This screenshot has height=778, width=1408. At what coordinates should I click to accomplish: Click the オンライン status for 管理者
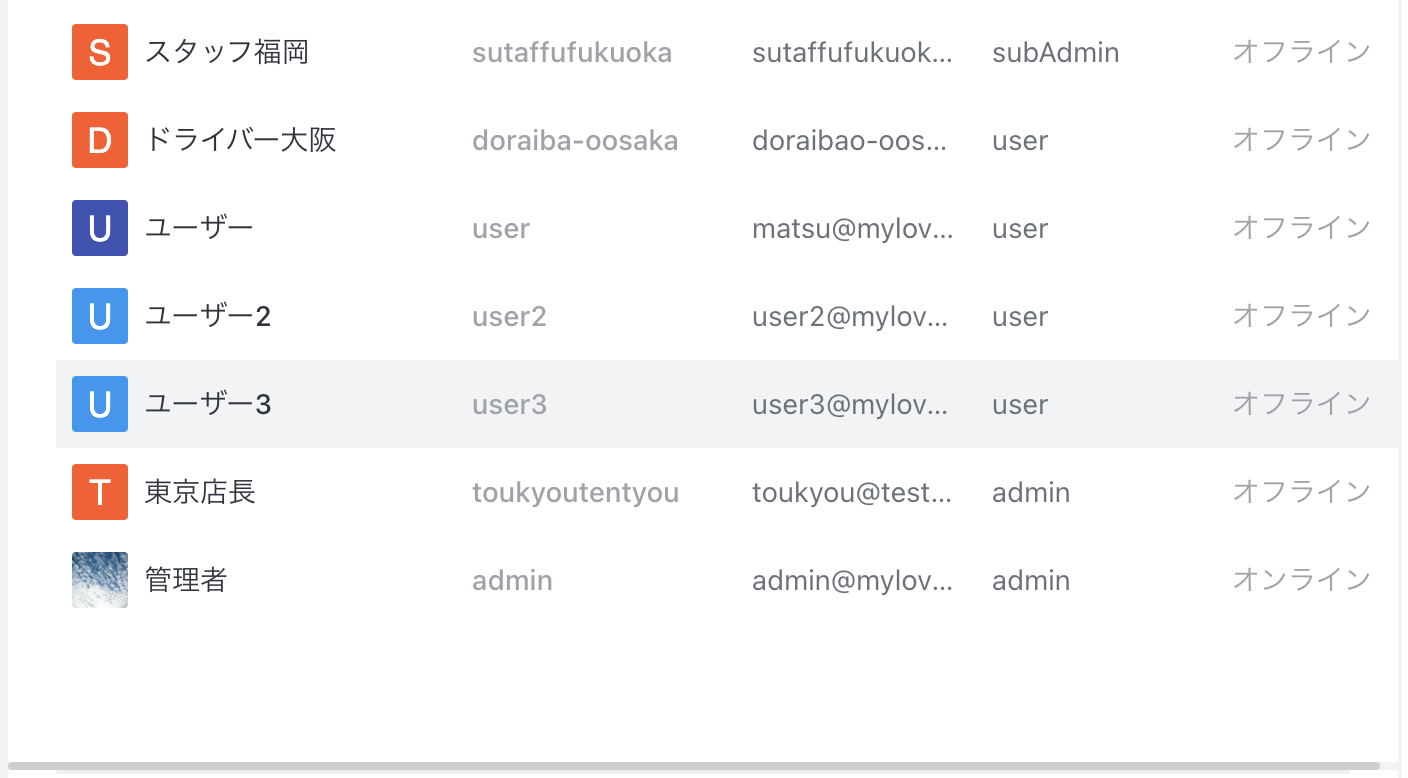(1301, 580)
